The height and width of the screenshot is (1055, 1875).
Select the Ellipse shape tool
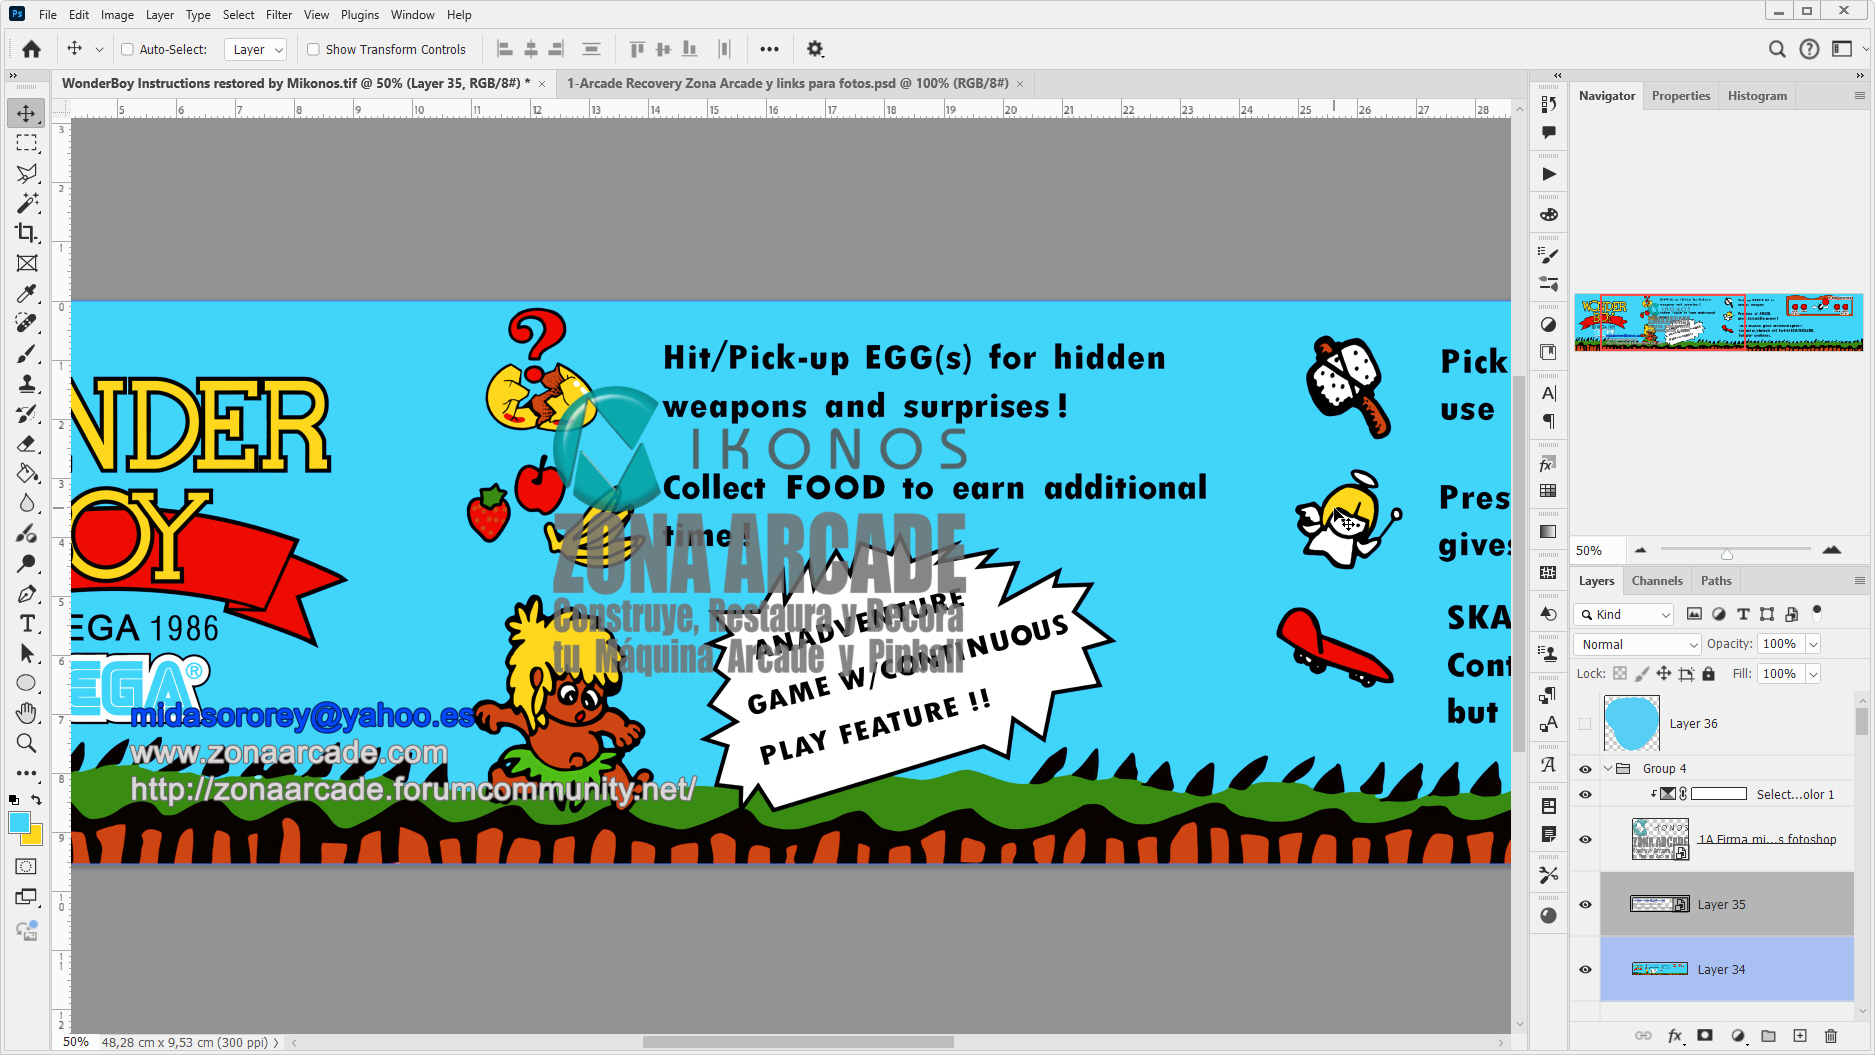27,684
